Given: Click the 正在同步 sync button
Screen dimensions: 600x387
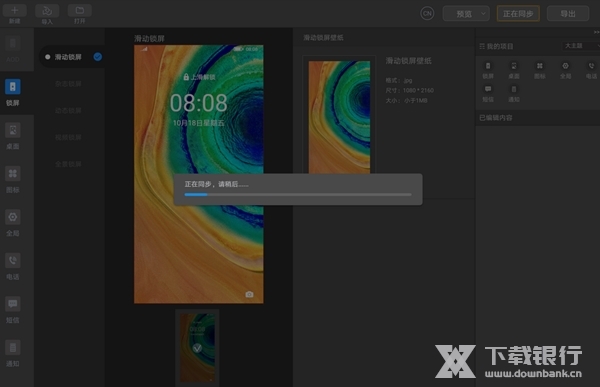Looking at the screenshot, I should tap(518, 14).
